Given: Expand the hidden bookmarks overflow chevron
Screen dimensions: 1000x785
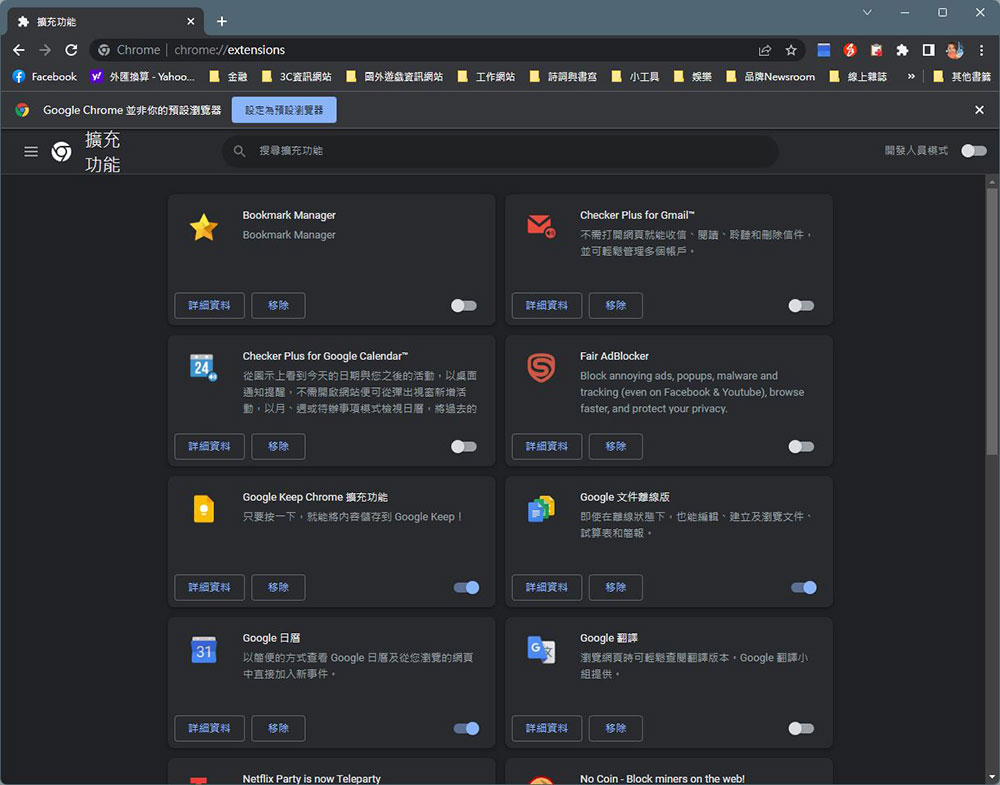Looking at the screenshot, I should (x=911, y=77).
